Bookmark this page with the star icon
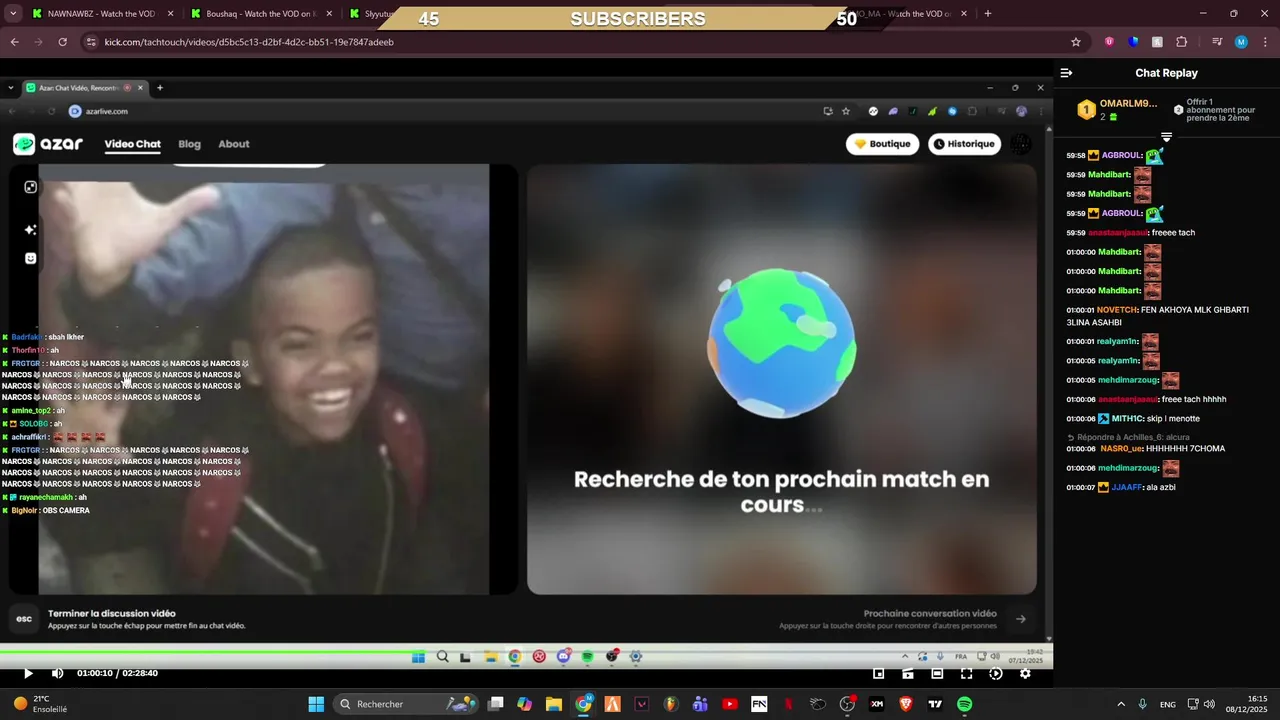The image size is (1280, 720). point(1076,42)
